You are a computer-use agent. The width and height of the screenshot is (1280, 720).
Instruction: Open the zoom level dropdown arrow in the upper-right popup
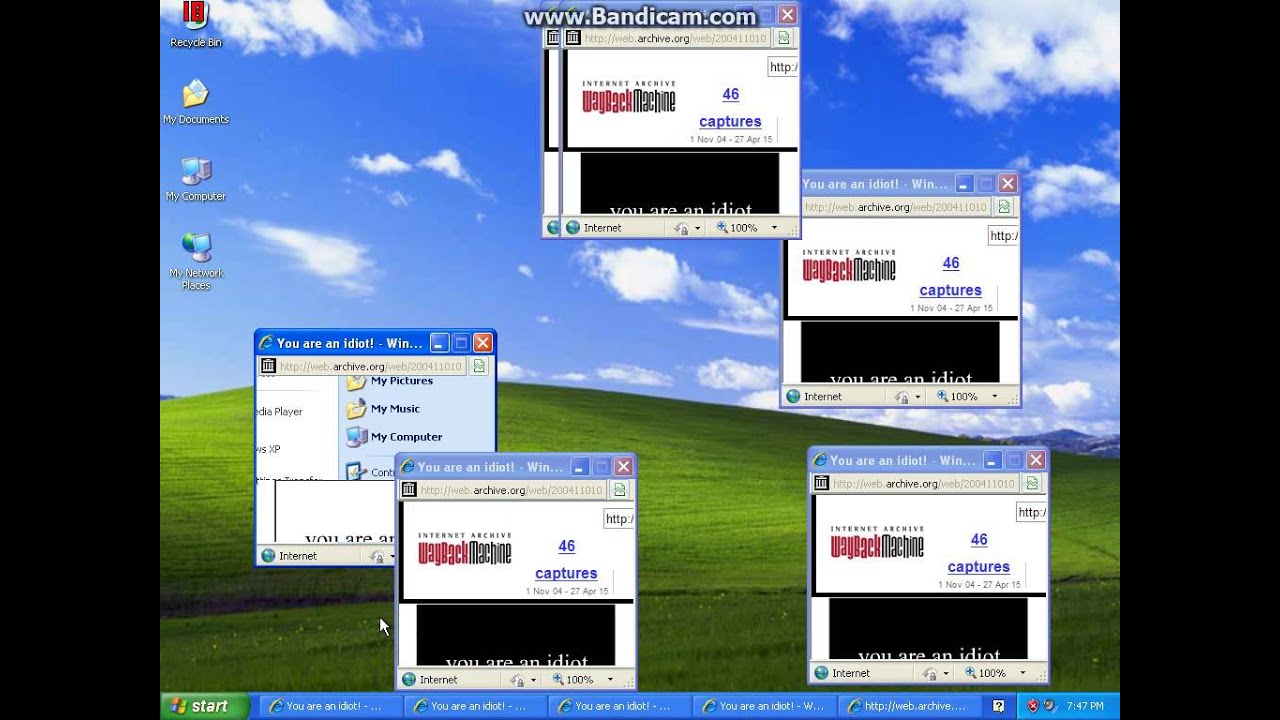(994, 397)
